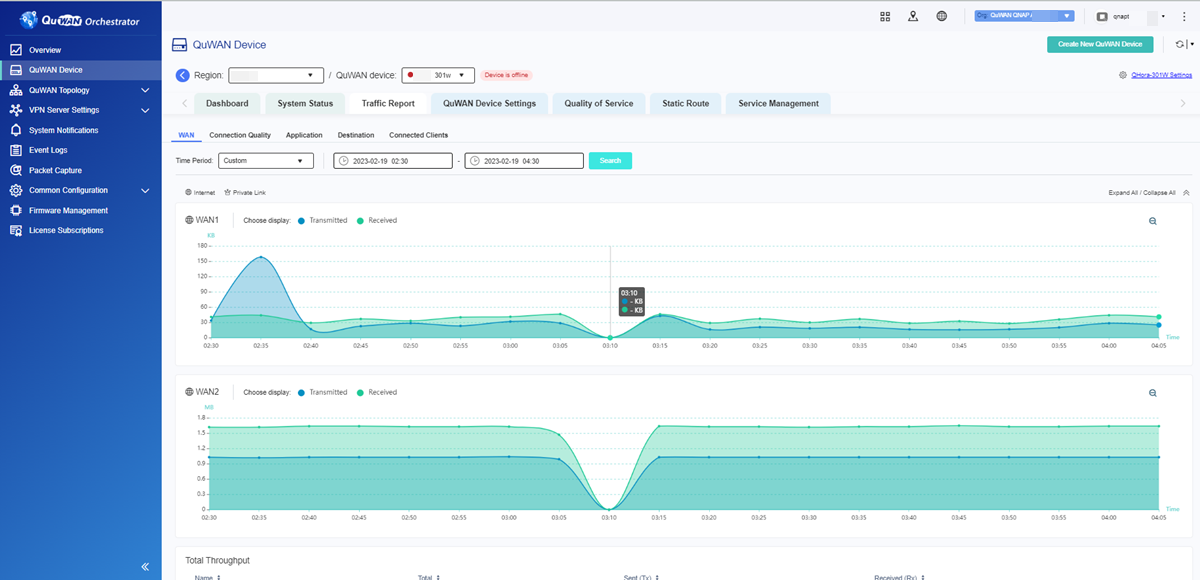1200x580 pixels.
Task: Expand the QuWAN Topology submenu chevron
Action: click(145, 90)
